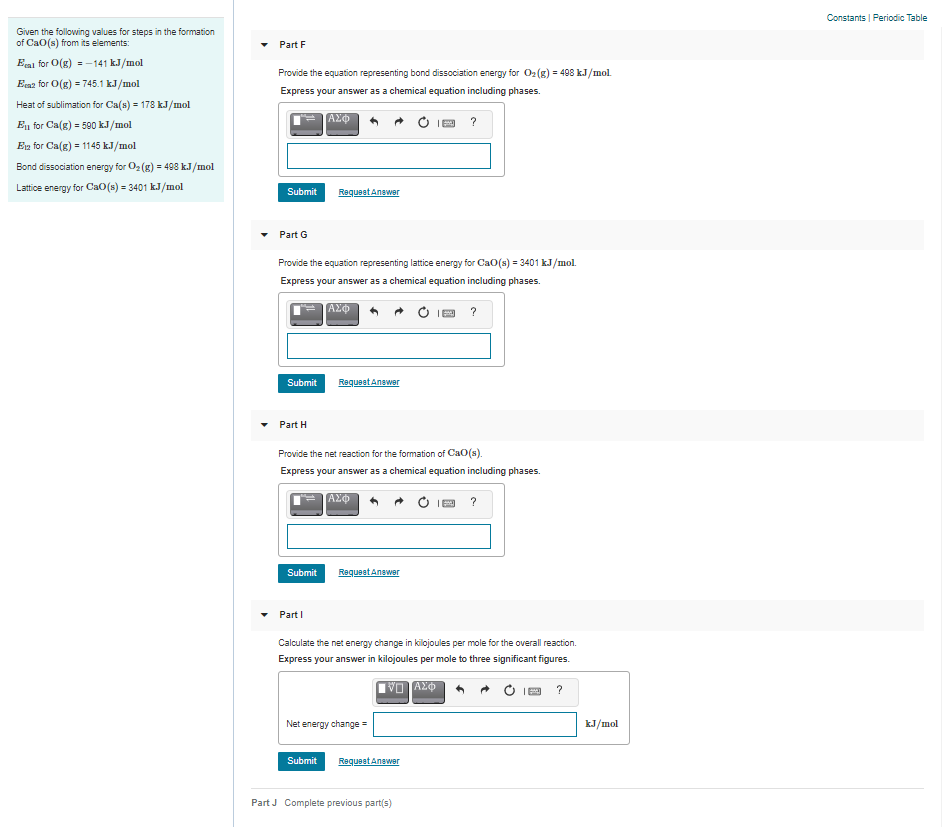Redo edit in Part H answer
This screenshot has width=942, height=827.
point(399,502)
